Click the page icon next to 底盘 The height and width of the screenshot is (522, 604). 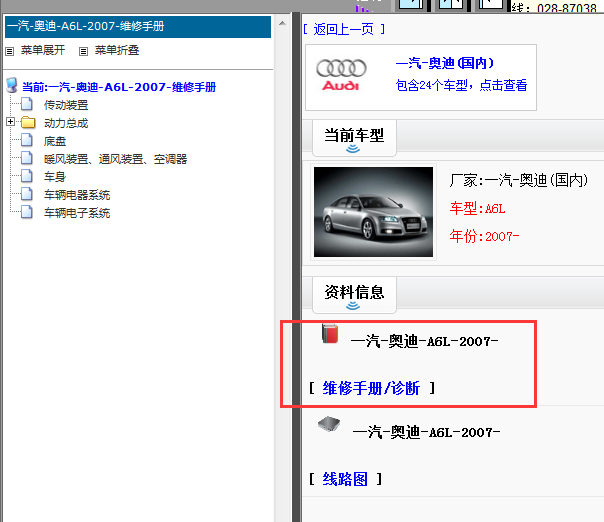(x=28, y=141)
